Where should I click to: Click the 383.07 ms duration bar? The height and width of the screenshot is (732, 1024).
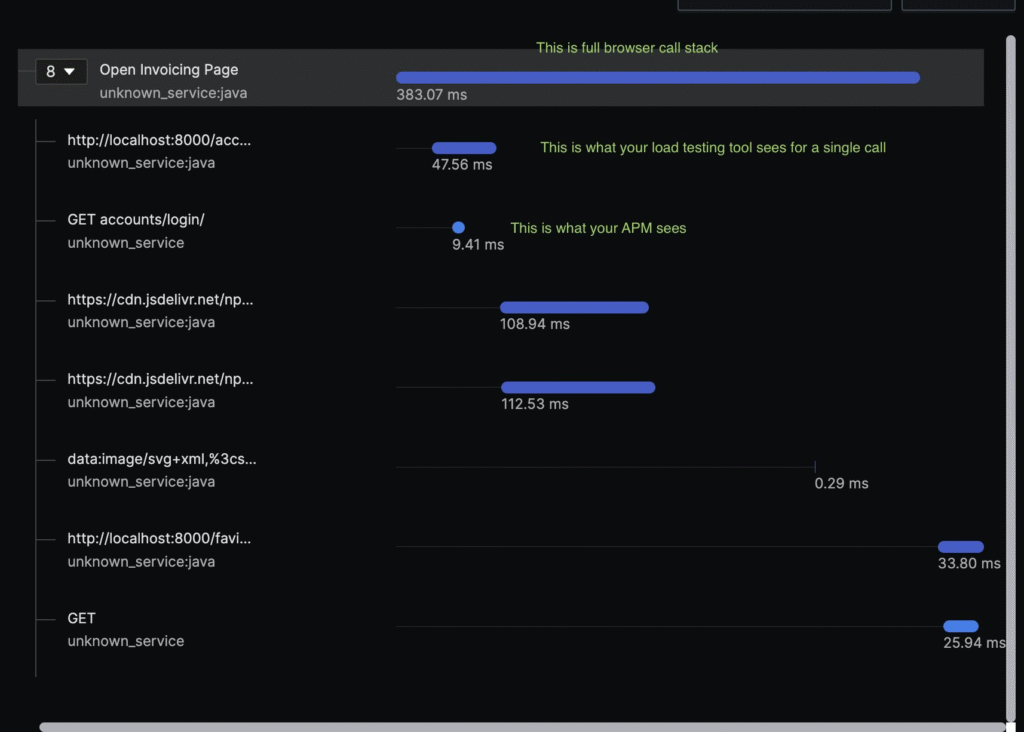pos(658,77)
